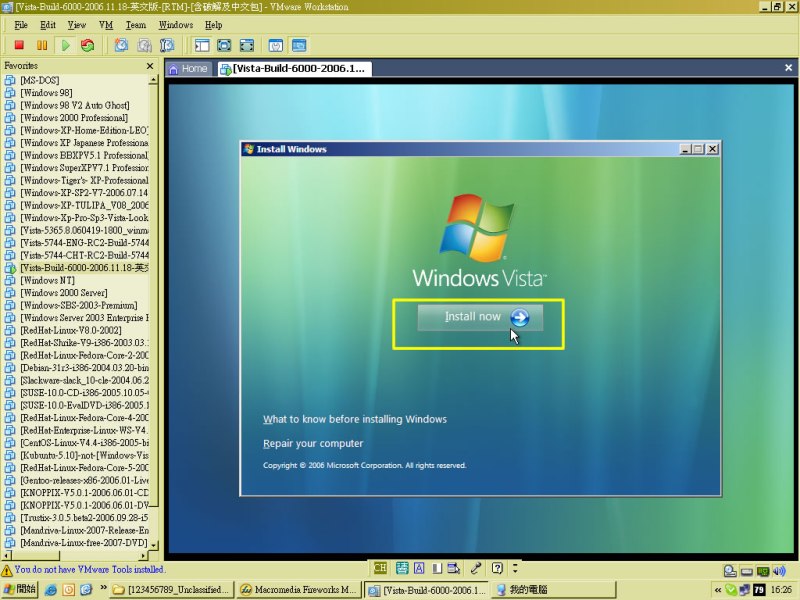Open the Snapshot Manager toolbar icon
Image resolution: width=800 pixels, height=600 pixels.
167,45
